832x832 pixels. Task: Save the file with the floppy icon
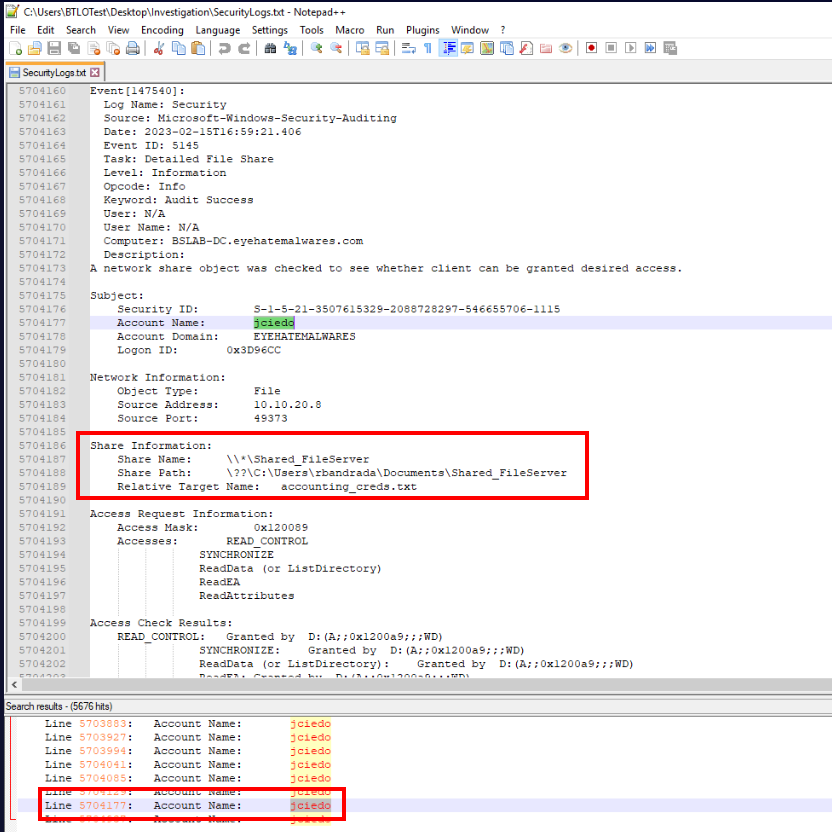click(54, 48)
